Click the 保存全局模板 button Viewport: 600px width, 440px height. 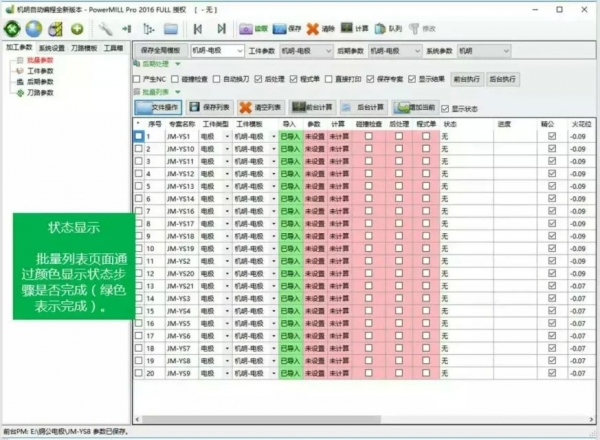161,51
